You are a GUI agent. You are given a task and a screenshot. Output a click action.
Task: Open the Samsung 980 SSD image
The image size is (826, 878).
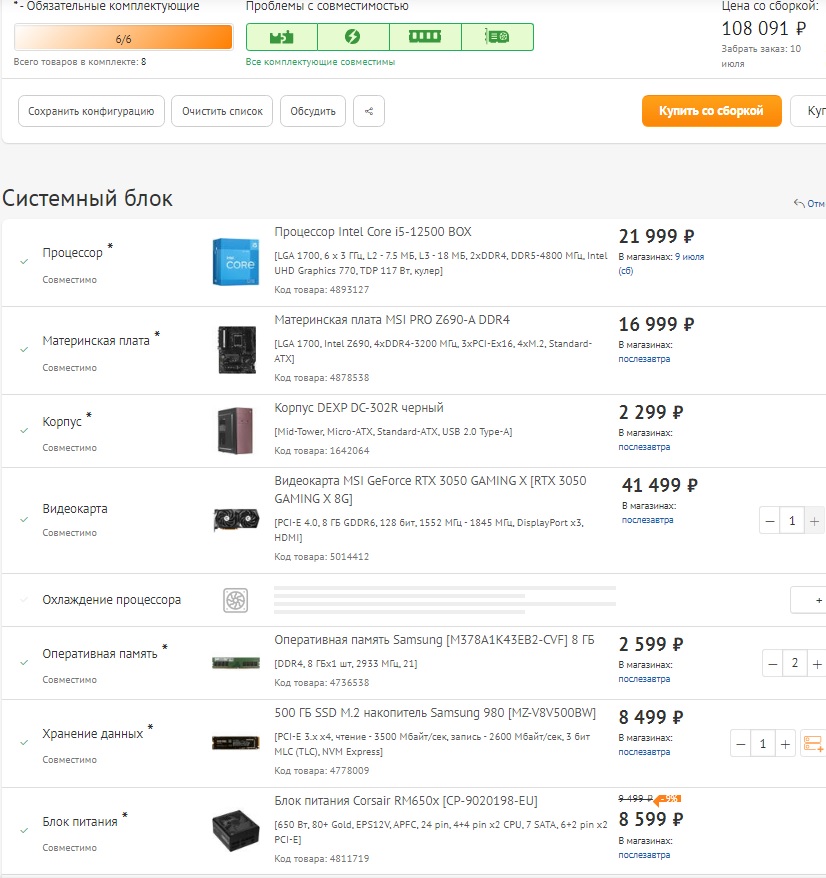tap(236, 743)
